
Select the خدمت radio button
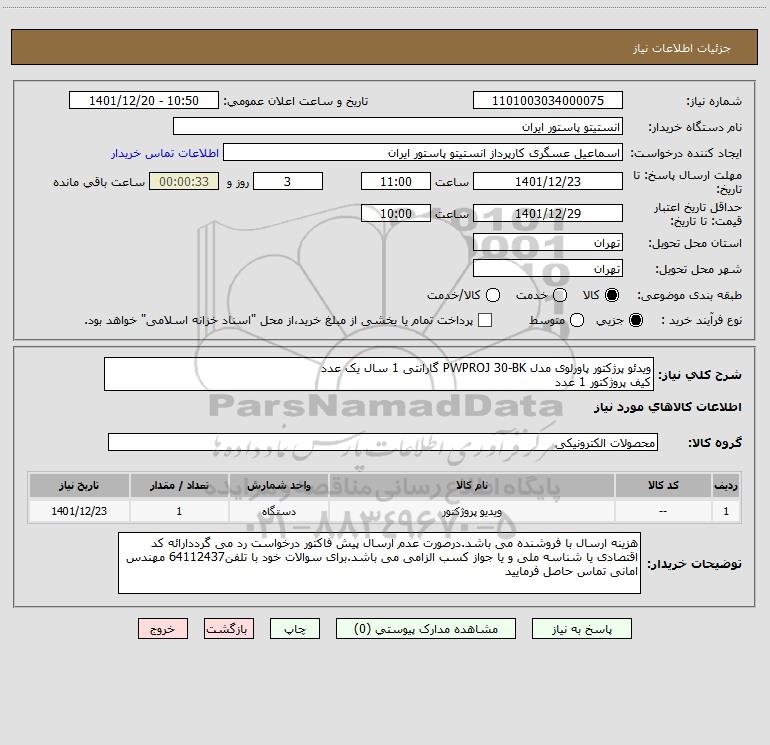560,295
